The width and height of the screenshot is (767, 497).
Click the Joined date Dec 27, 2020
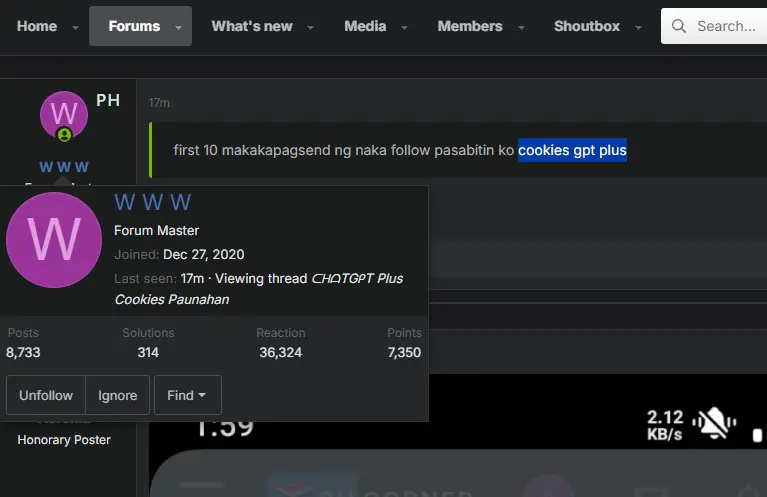point(203,254)
